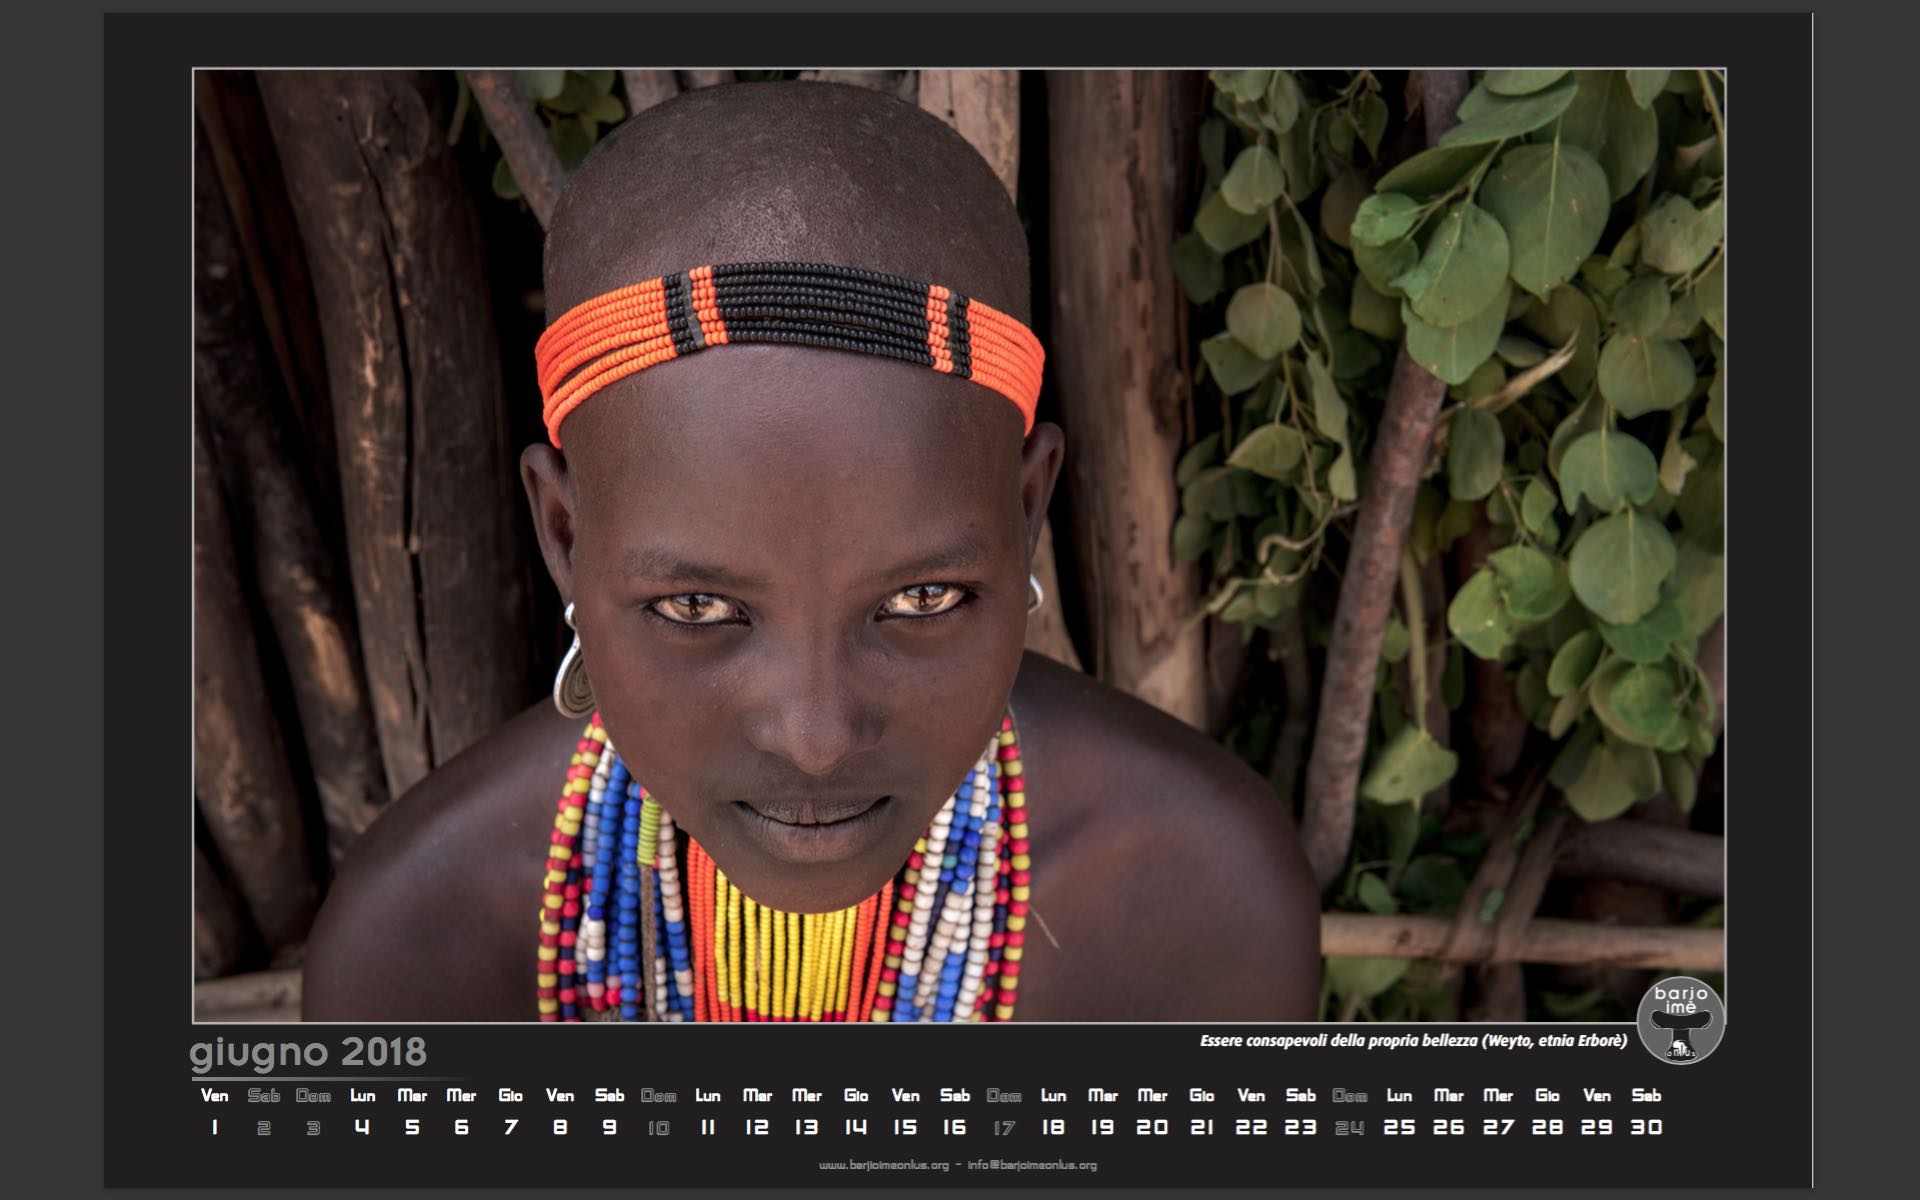The width and height of the screenshot is (1920, 1200).
Task: Click the barjoimè circular logo
Action: point(1681,1020)
